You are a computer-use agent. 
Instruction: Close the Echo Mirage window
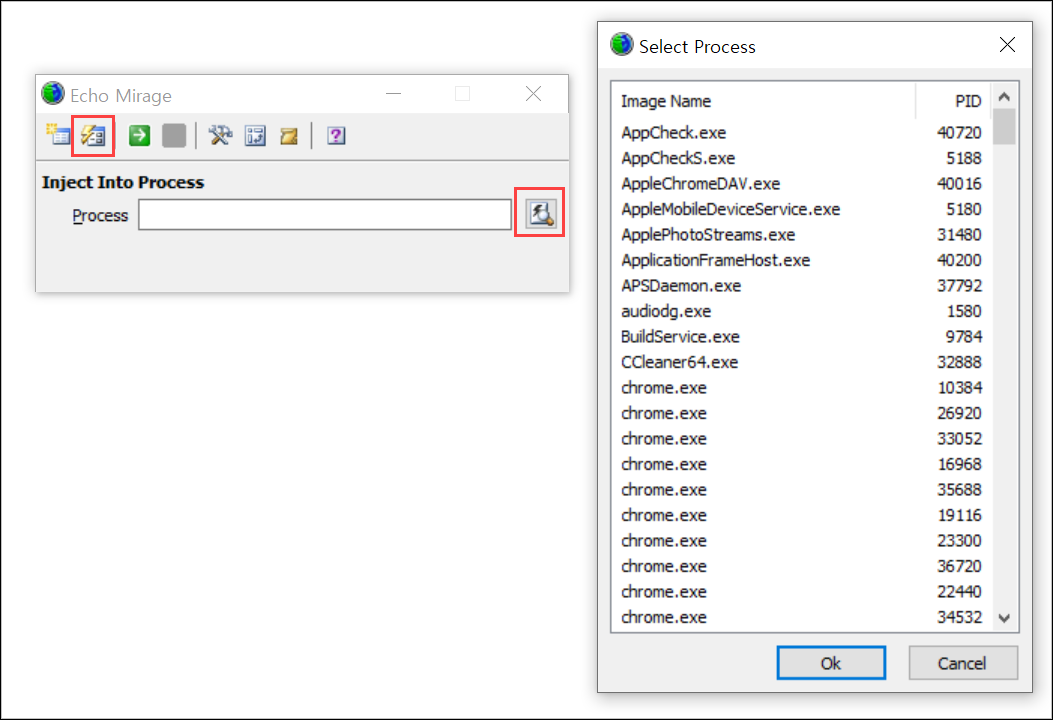[x=533, y=94]
